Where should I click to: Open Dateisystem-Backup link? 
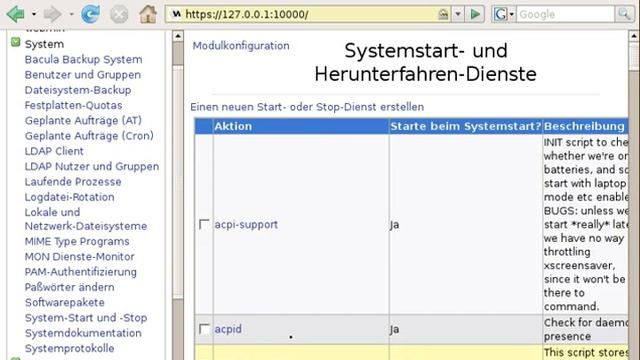click(x=78, y=90)
